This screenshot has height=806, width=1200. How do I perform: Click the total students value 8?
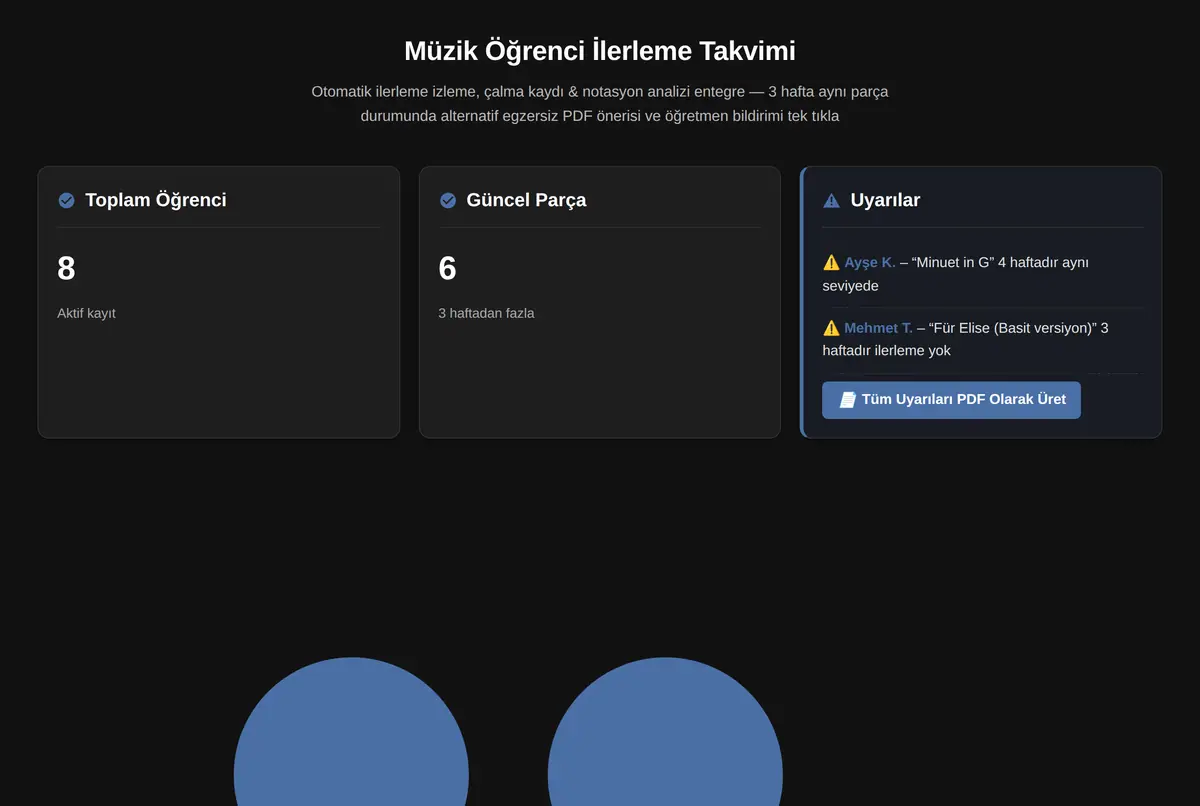pyautogui.click(x=66, y=268)
